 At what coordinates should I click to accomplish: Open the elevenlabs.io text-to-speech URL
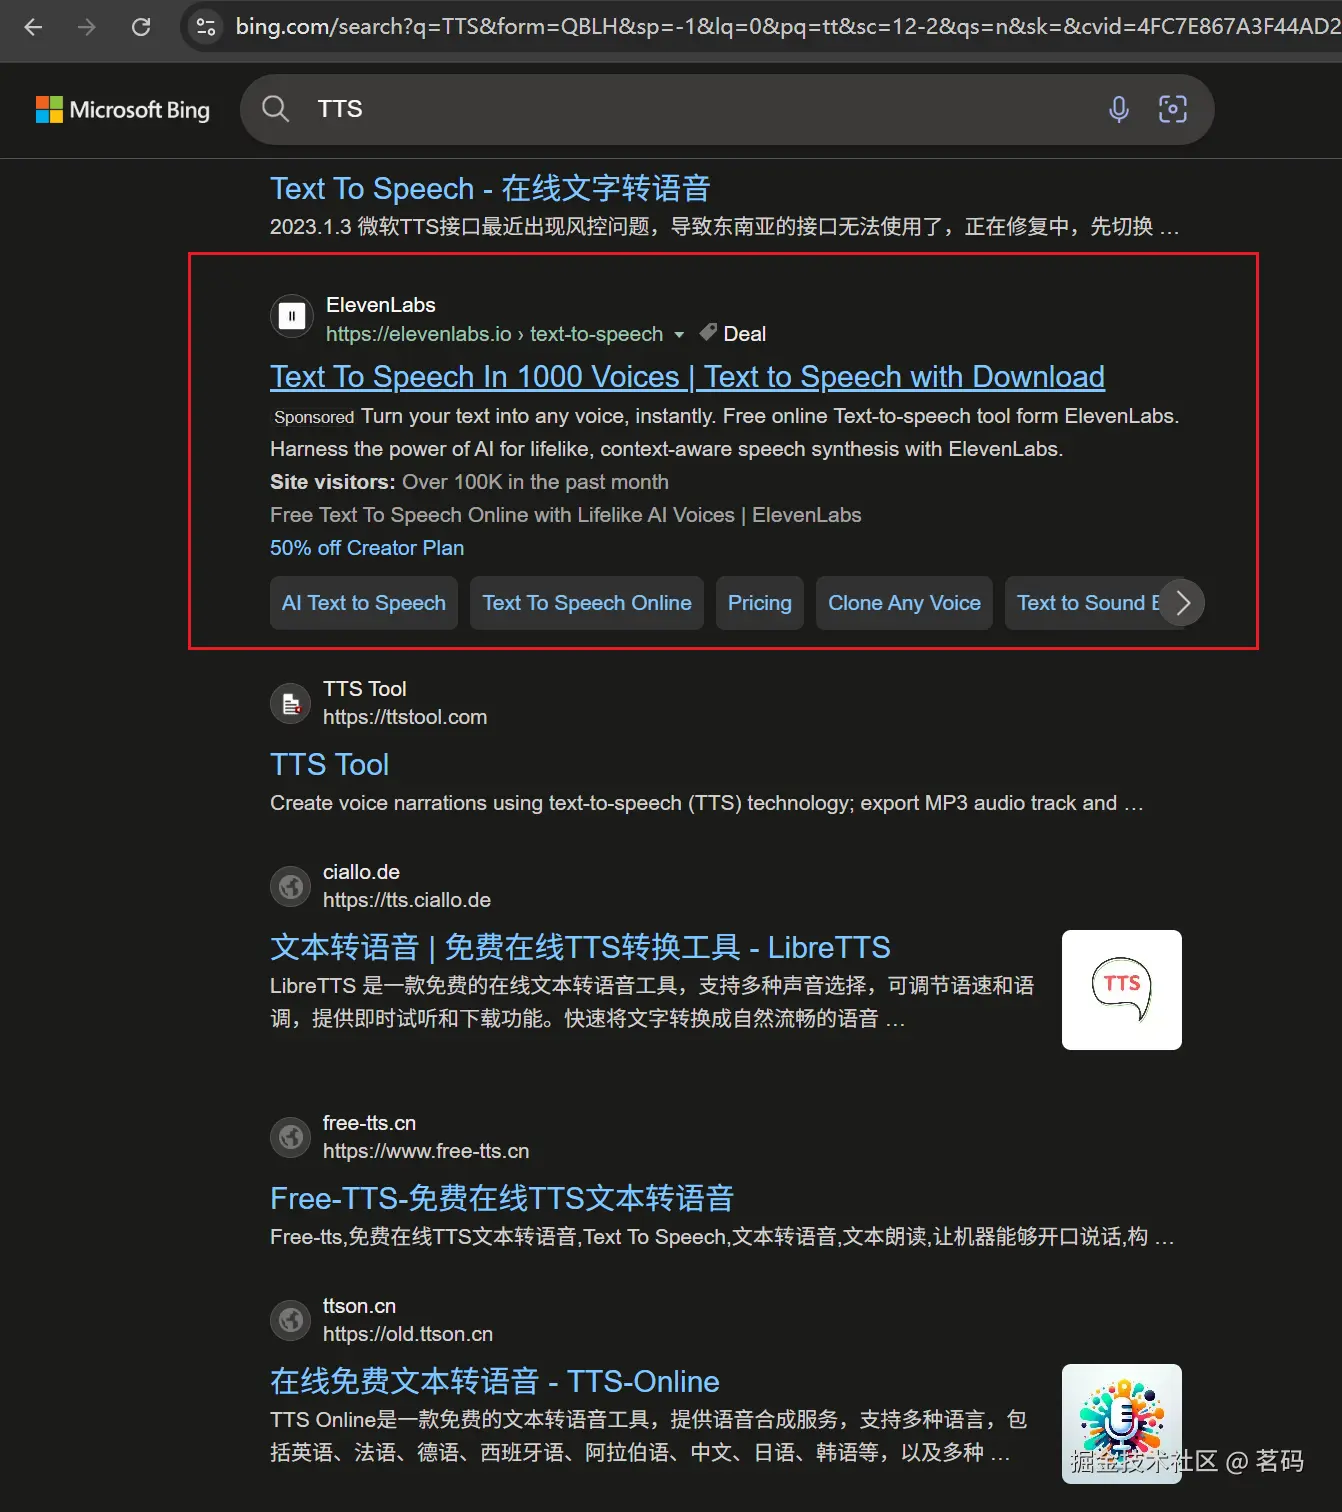(x=494, y=334)
